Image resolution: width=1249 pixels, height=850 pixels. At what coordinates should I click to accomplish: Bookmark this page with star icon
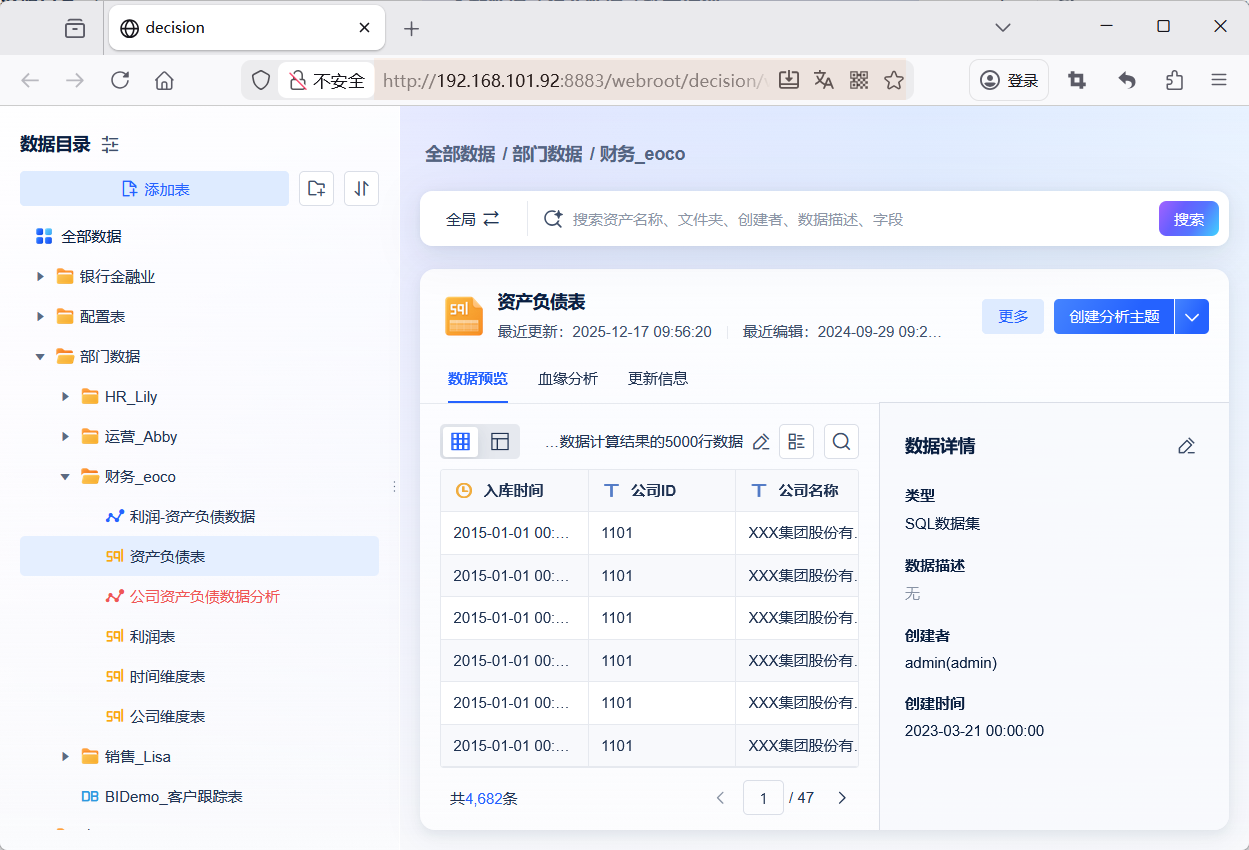pos(894,80)
